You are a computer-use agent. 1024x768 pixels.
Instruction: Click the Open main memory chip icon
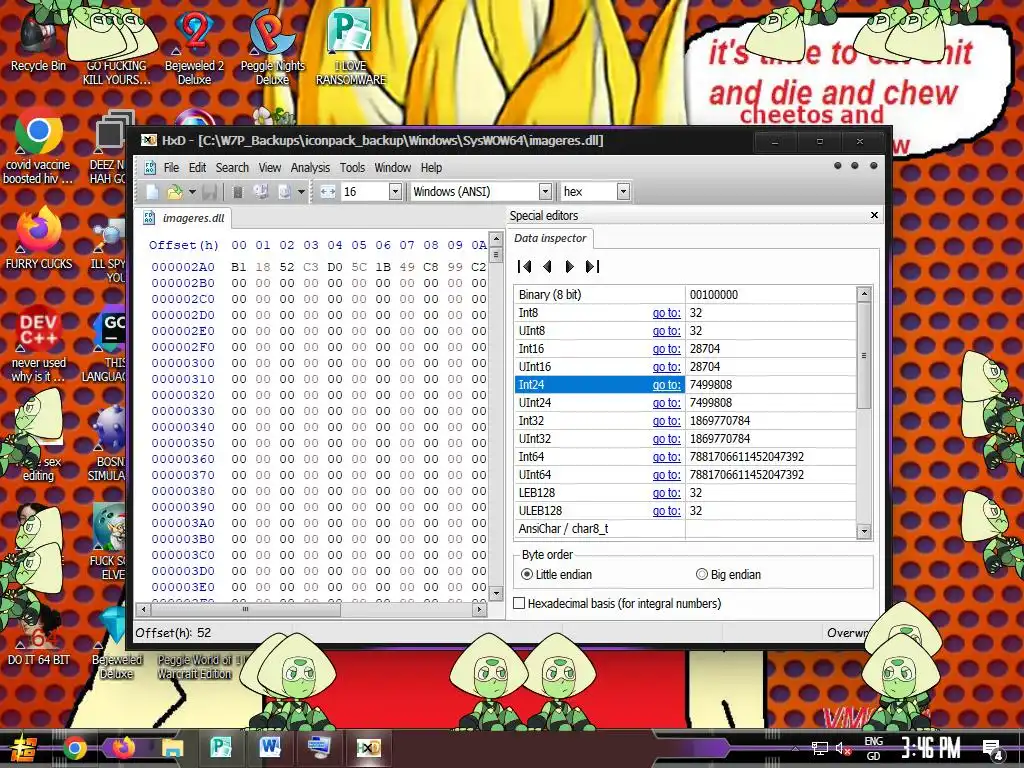click(238, 192)
